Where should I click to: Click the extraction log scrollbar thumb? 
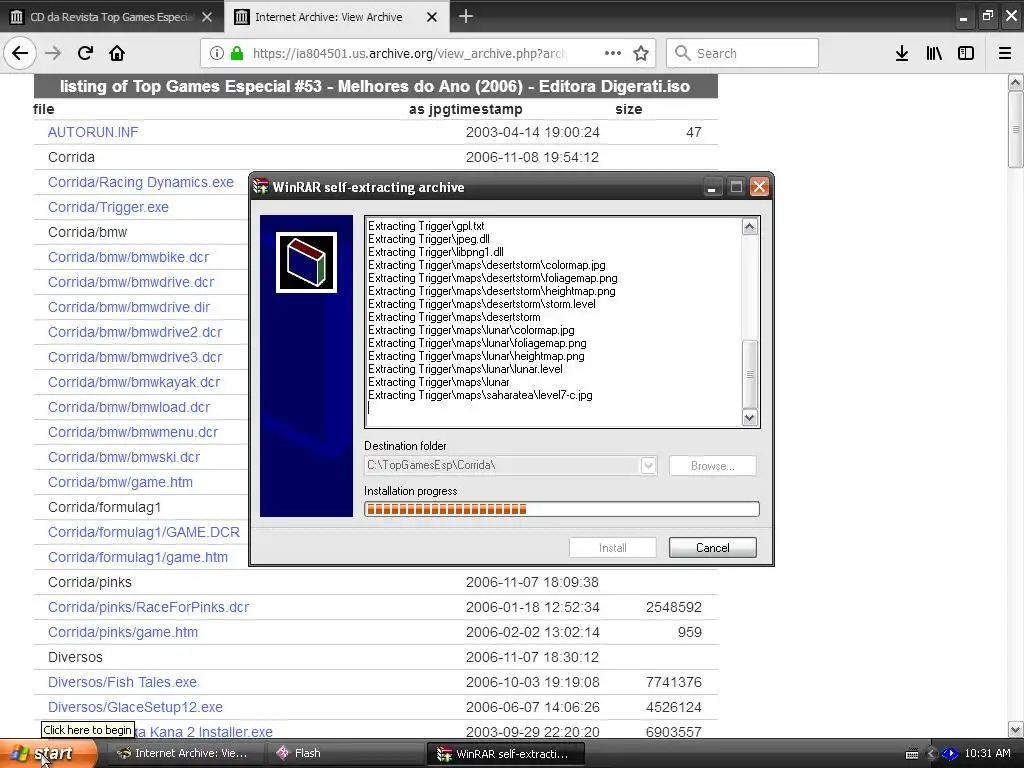750,374
